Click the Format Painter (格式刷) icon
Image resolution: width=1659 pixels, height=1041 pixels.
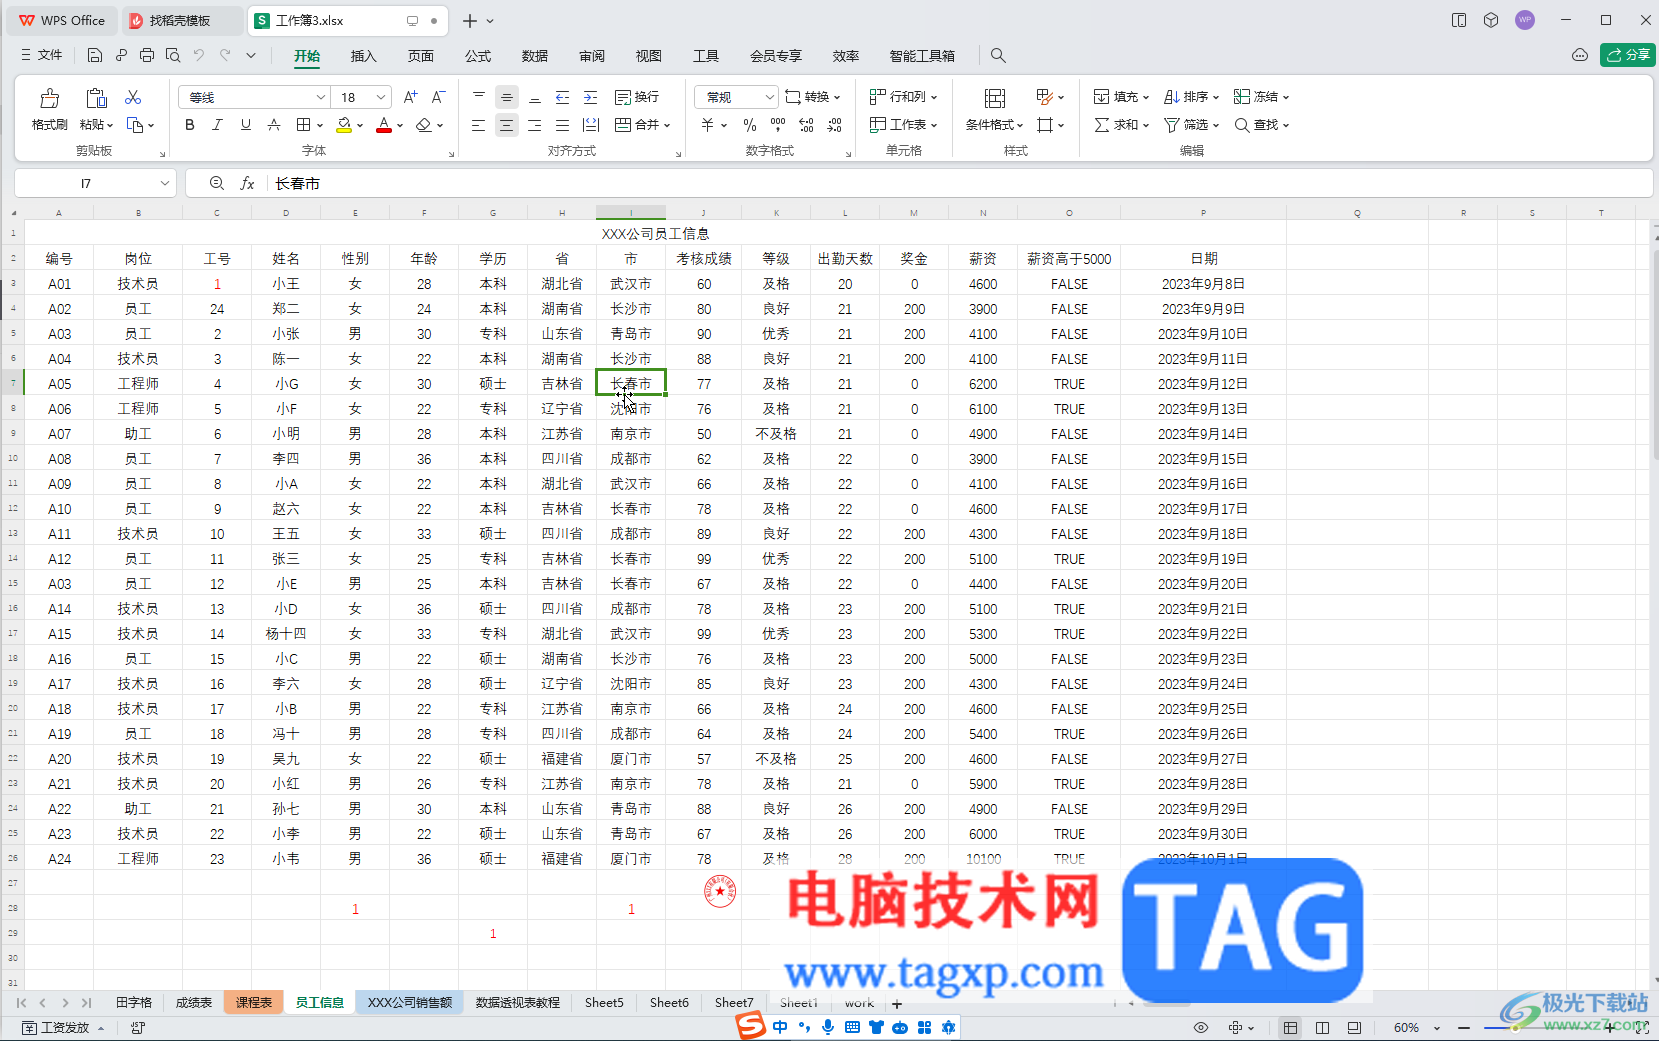[x=49, y=98]
